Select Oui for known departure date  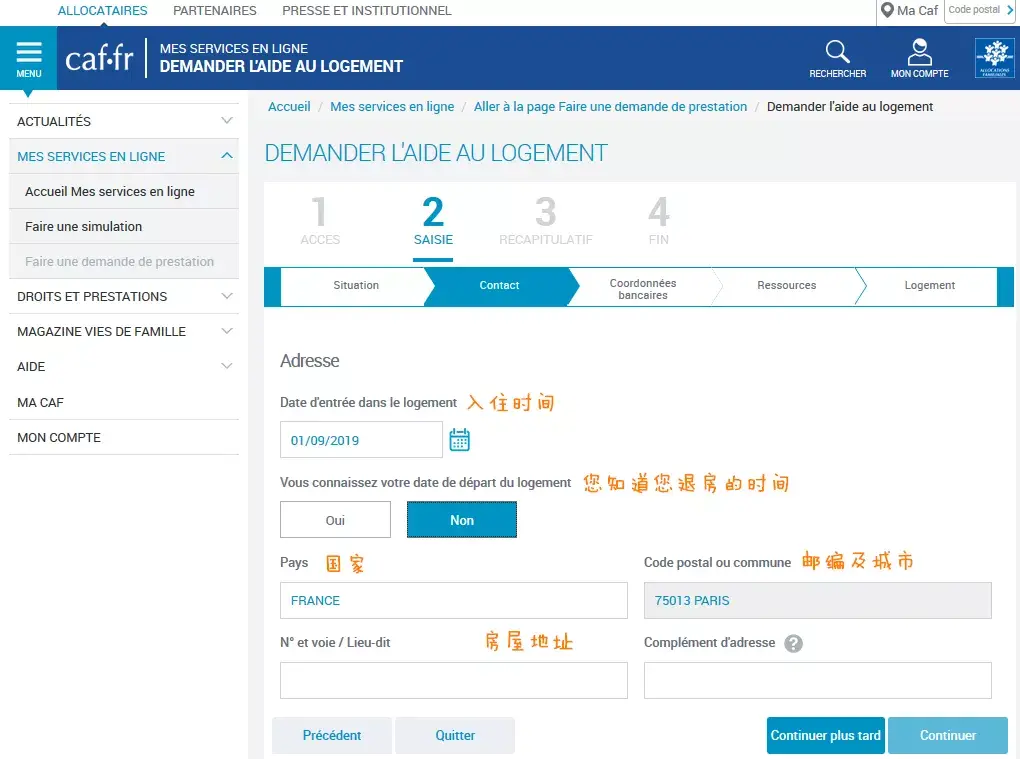335,520
